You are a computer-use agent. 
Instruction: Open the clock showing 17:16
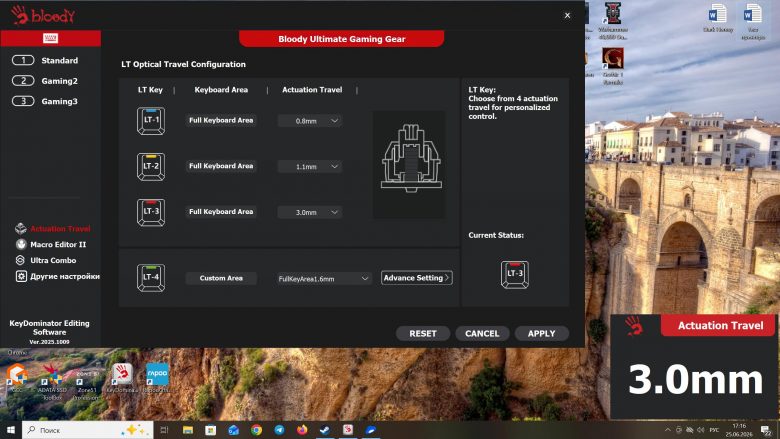click(x=739, y=430)
